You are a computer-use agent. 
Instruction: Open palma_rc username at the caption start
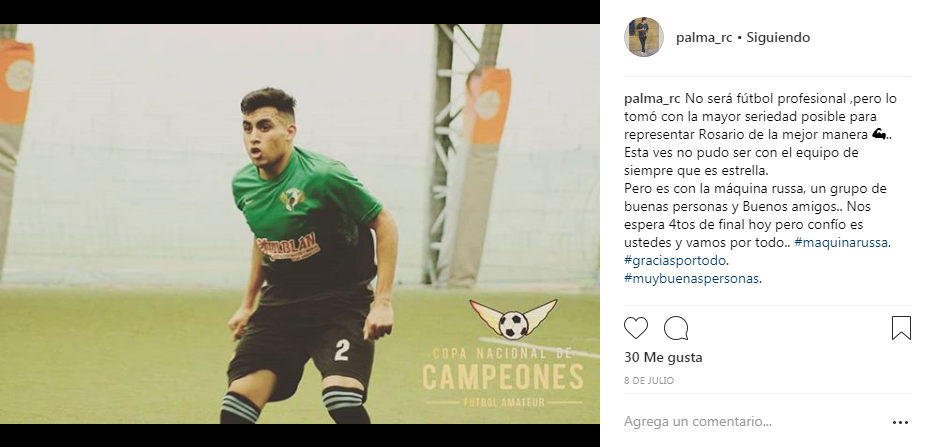(652, 99)
